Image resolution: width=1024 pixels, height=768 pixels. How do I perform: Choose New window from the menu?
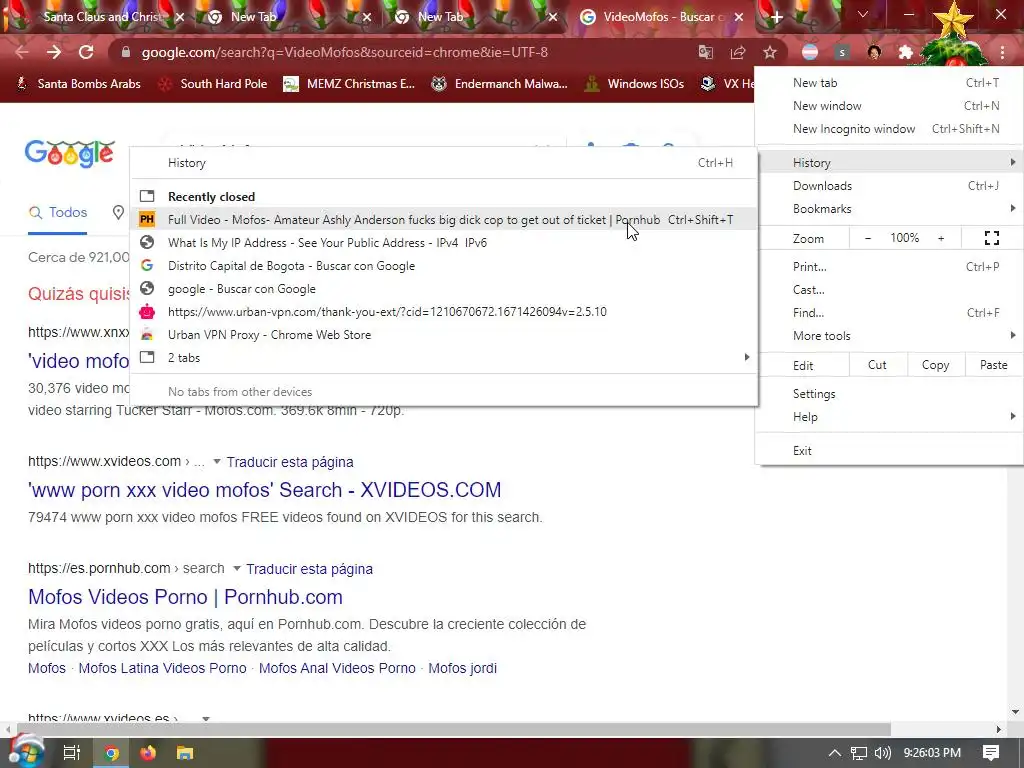click(889, 106)
